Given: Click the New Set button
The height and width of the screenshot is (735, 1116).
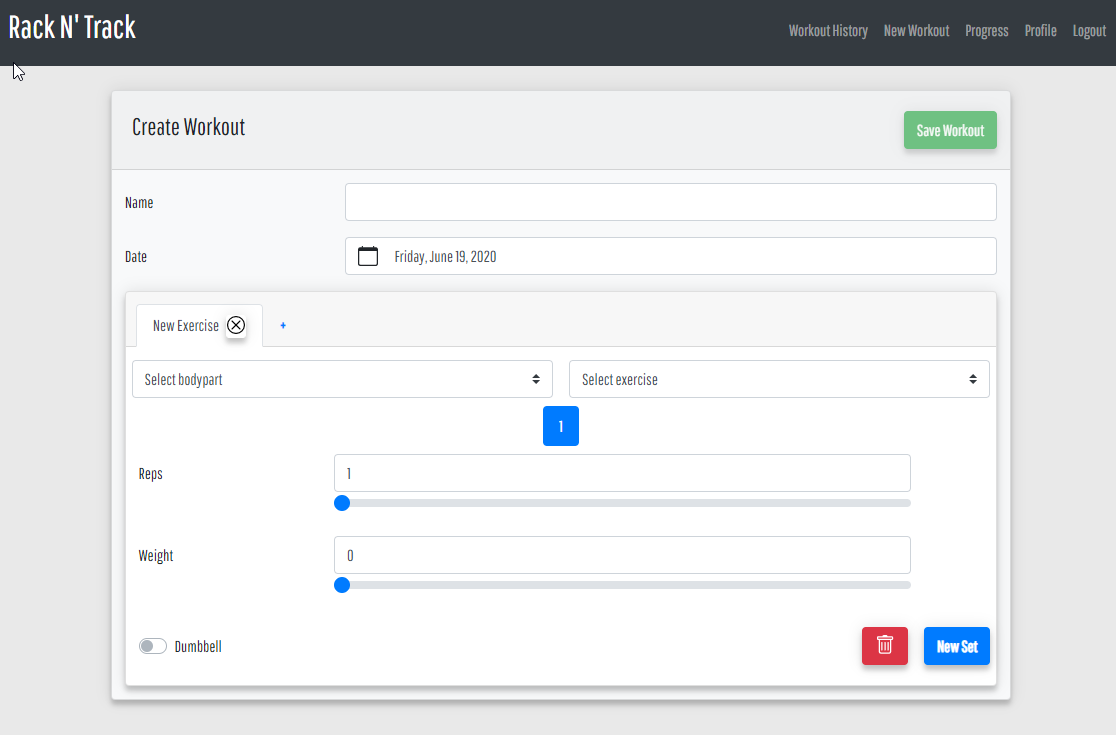Looking at the screenshot, I should point(957,646).
